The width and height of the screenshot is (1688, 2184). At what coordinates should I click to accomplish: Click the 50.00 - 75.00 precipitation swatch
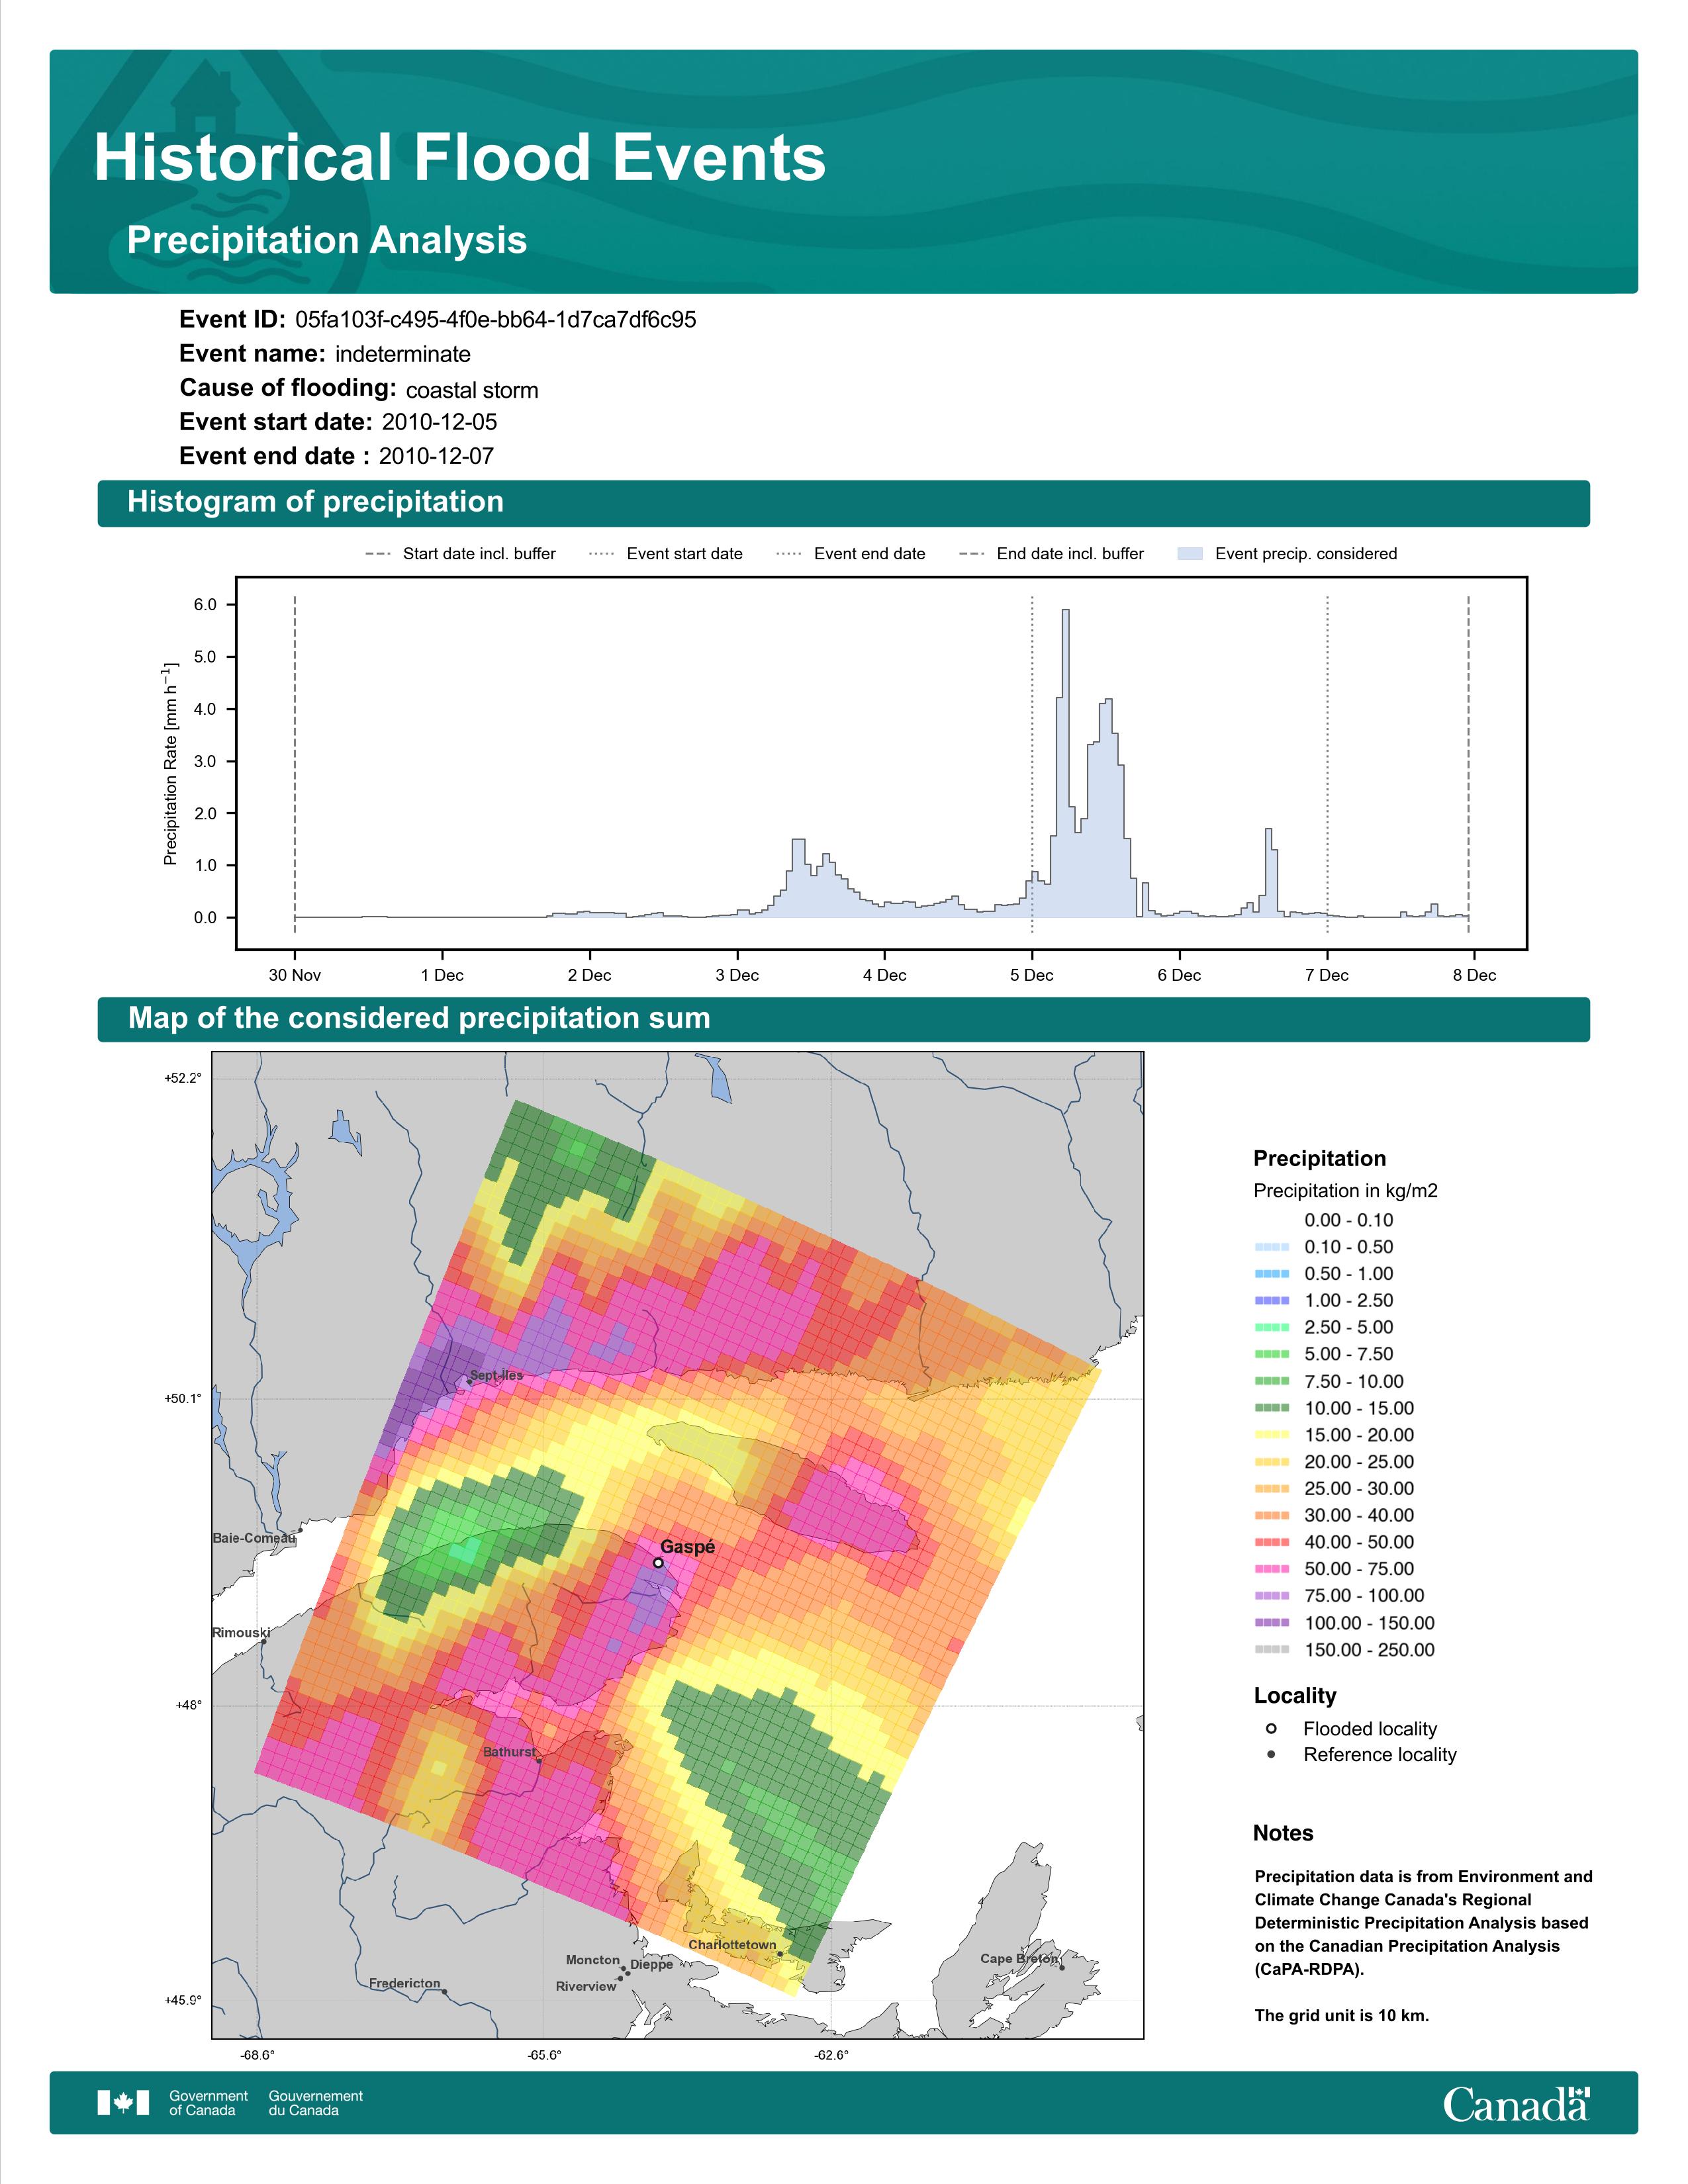pos(1271,1569)
